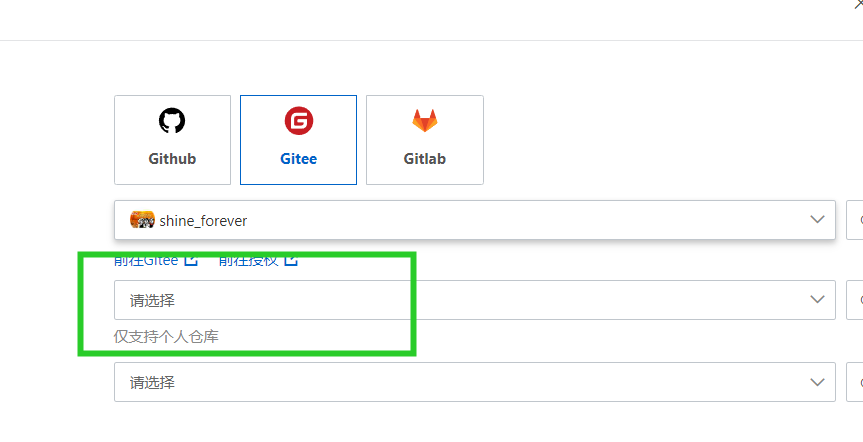863x442 pixels.
Task: Click the 仅支持个人仓库 hint text
Action: 166,336
